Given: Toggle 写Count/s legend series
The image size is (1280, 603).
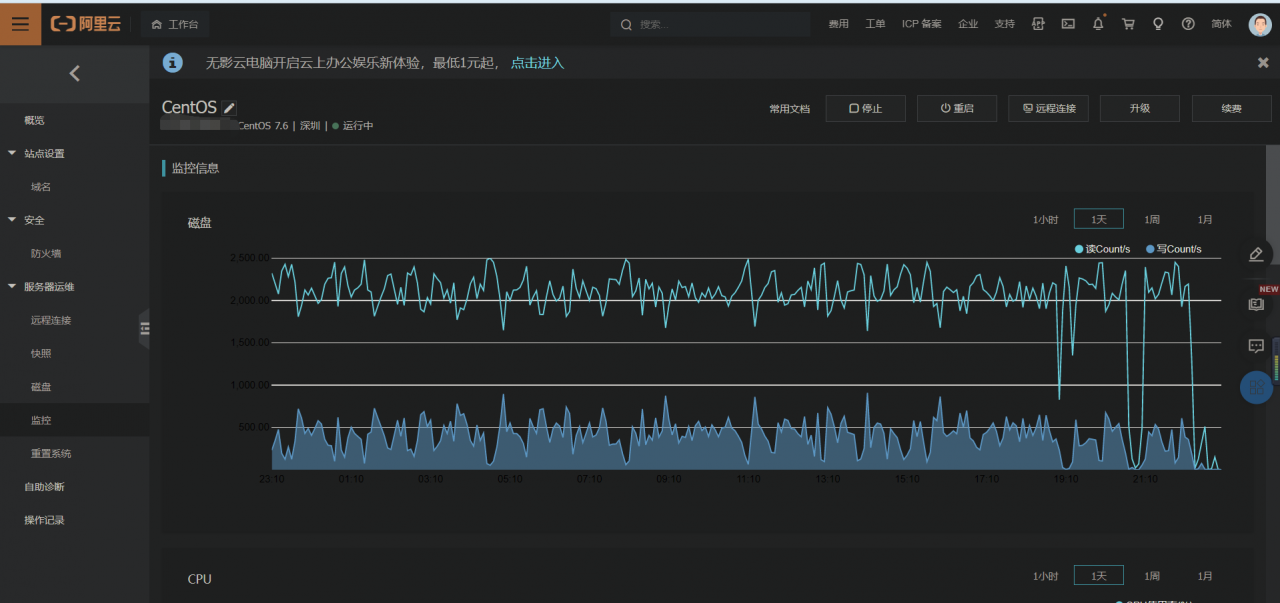Looking at the screenshot, I should (1174, 249).
